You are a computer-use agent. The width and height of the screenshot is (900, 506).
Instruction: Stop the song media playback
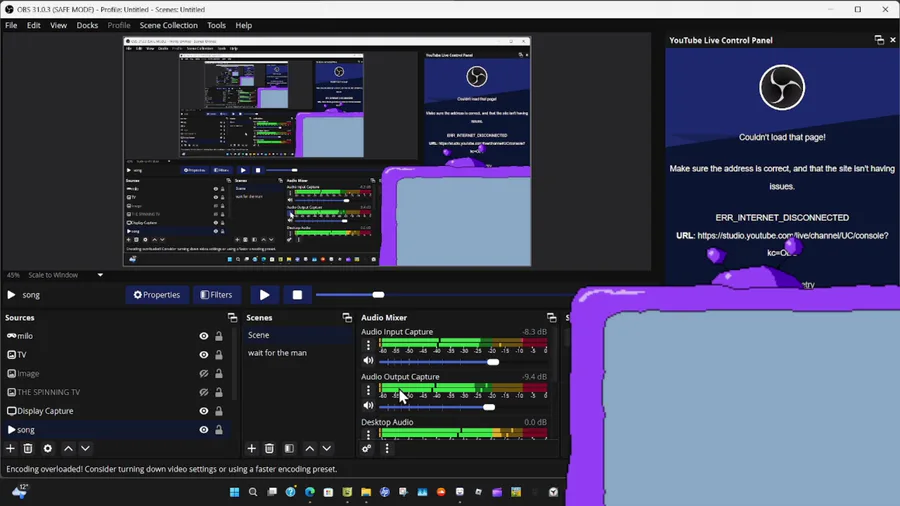tap(297, 295)
